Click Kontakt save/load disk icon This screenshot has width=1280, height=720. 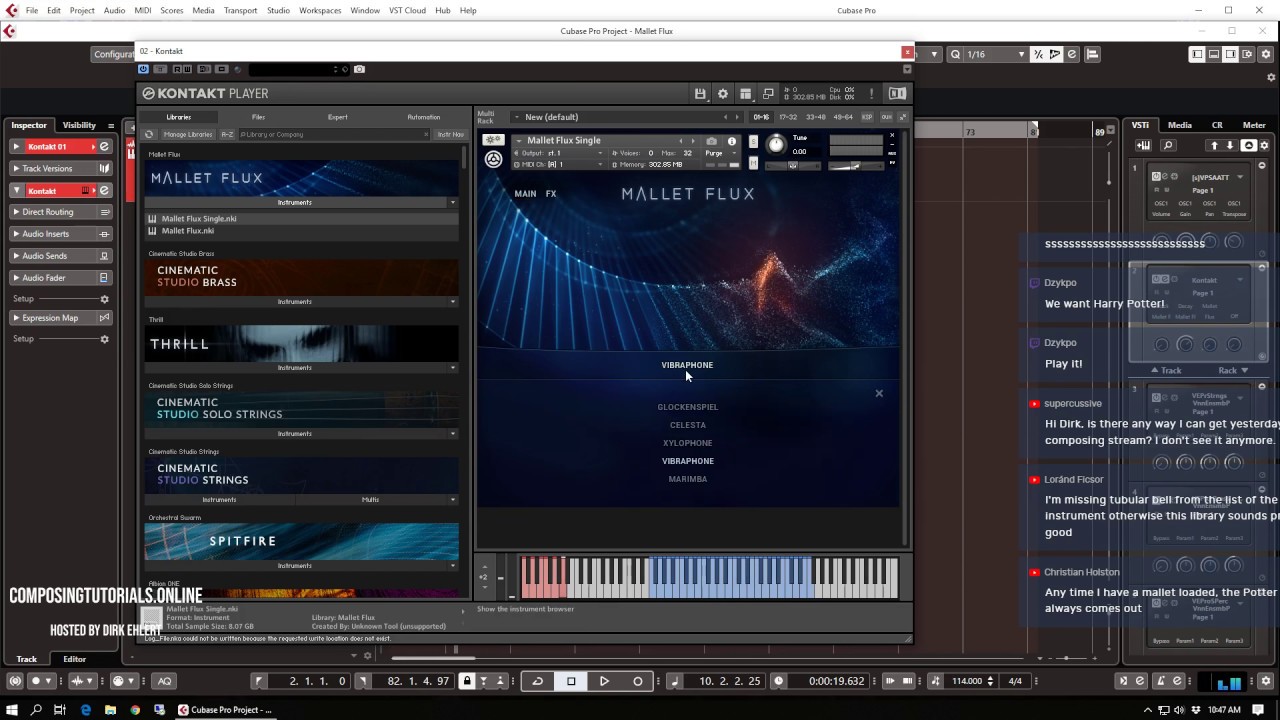[700, 93]
